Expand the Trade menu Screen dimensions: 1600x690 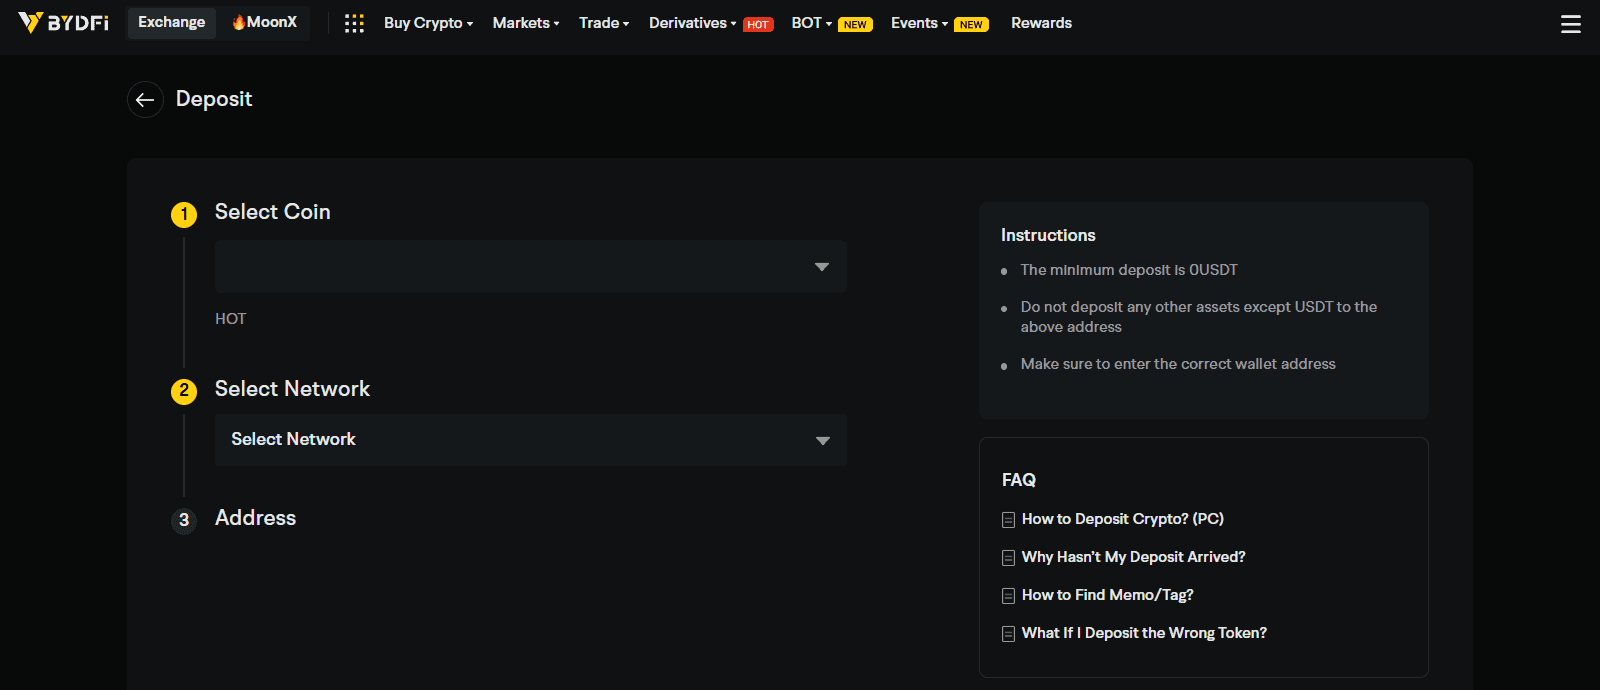[x=604, y=23]
